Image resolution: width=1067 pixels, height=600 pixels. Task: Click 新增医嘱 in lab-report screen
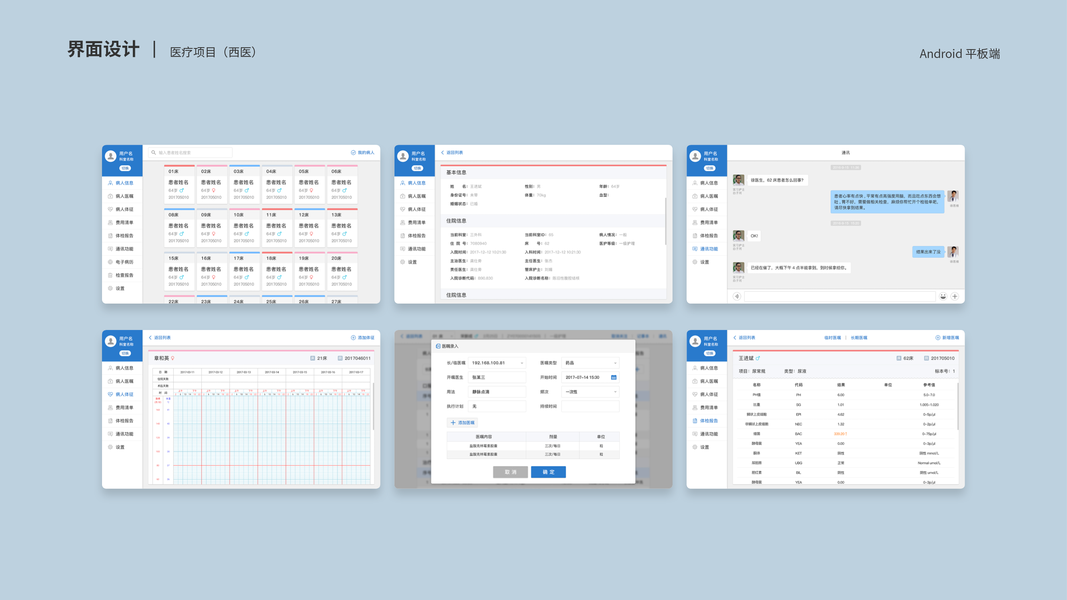click(x=947, y=337)
